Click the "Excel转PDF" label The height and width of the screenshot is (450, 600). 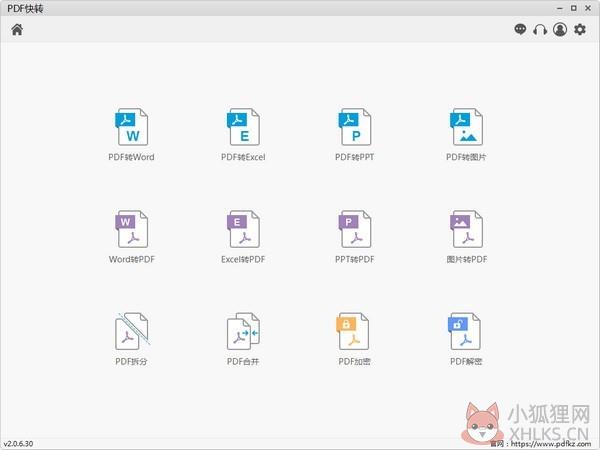[x=243, y=259]
